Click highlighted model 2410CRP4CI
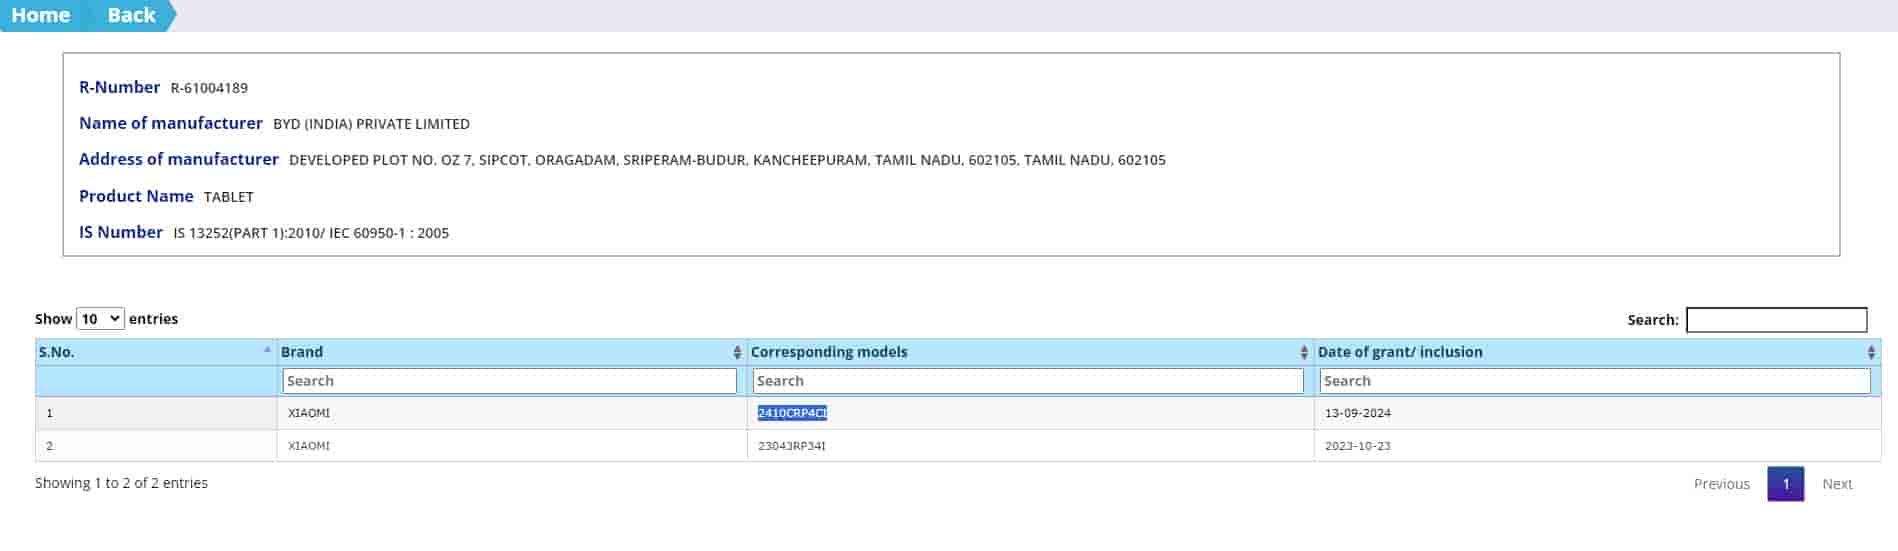Screen dimensions: 1898x551 pyautogui.click(x=792, y=413)
